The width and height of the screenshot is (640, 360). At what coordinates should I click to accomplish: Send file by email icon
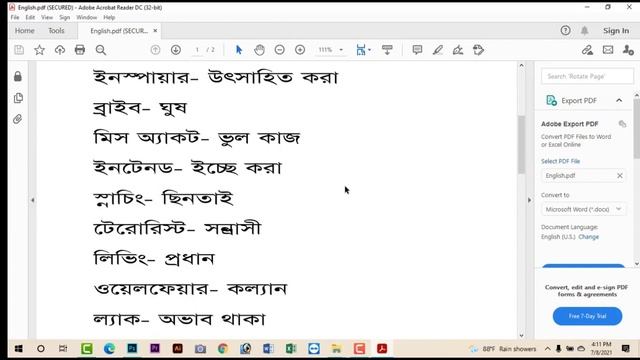point(608,50)
